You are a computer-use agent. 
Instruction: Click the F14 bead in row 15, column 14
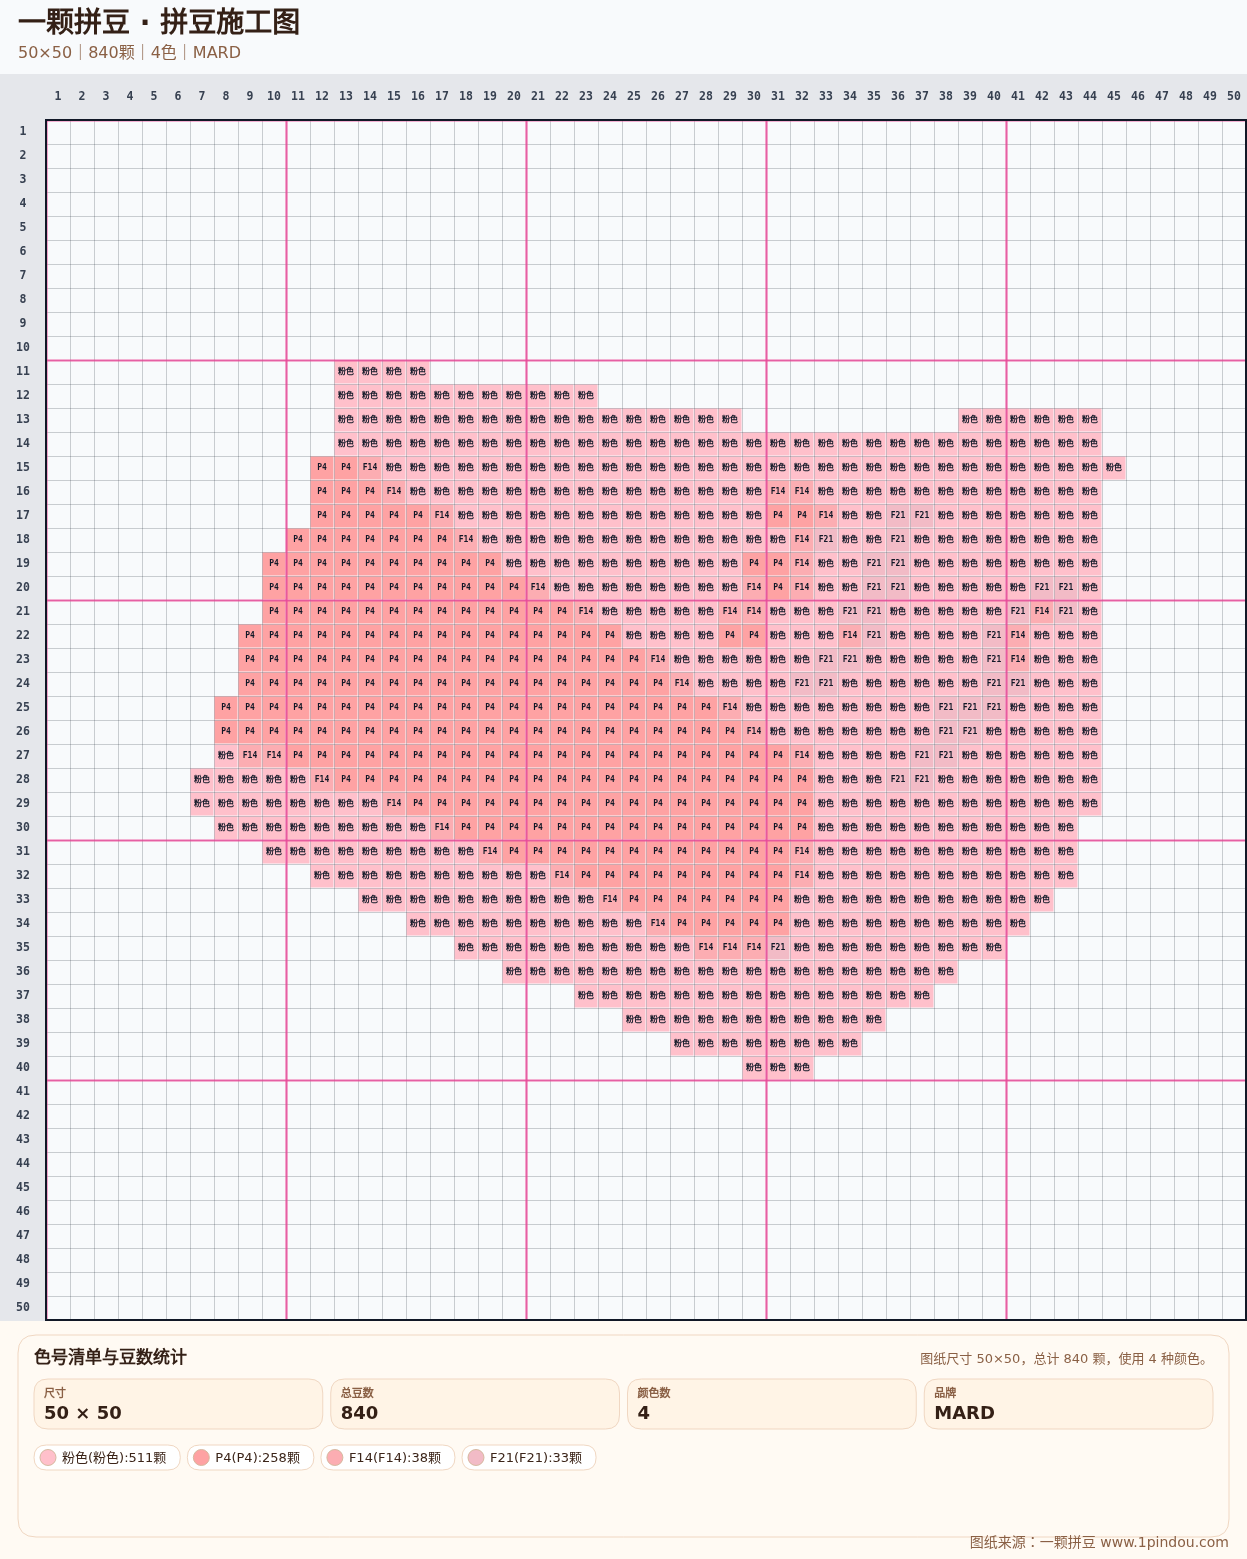(370, 467)
